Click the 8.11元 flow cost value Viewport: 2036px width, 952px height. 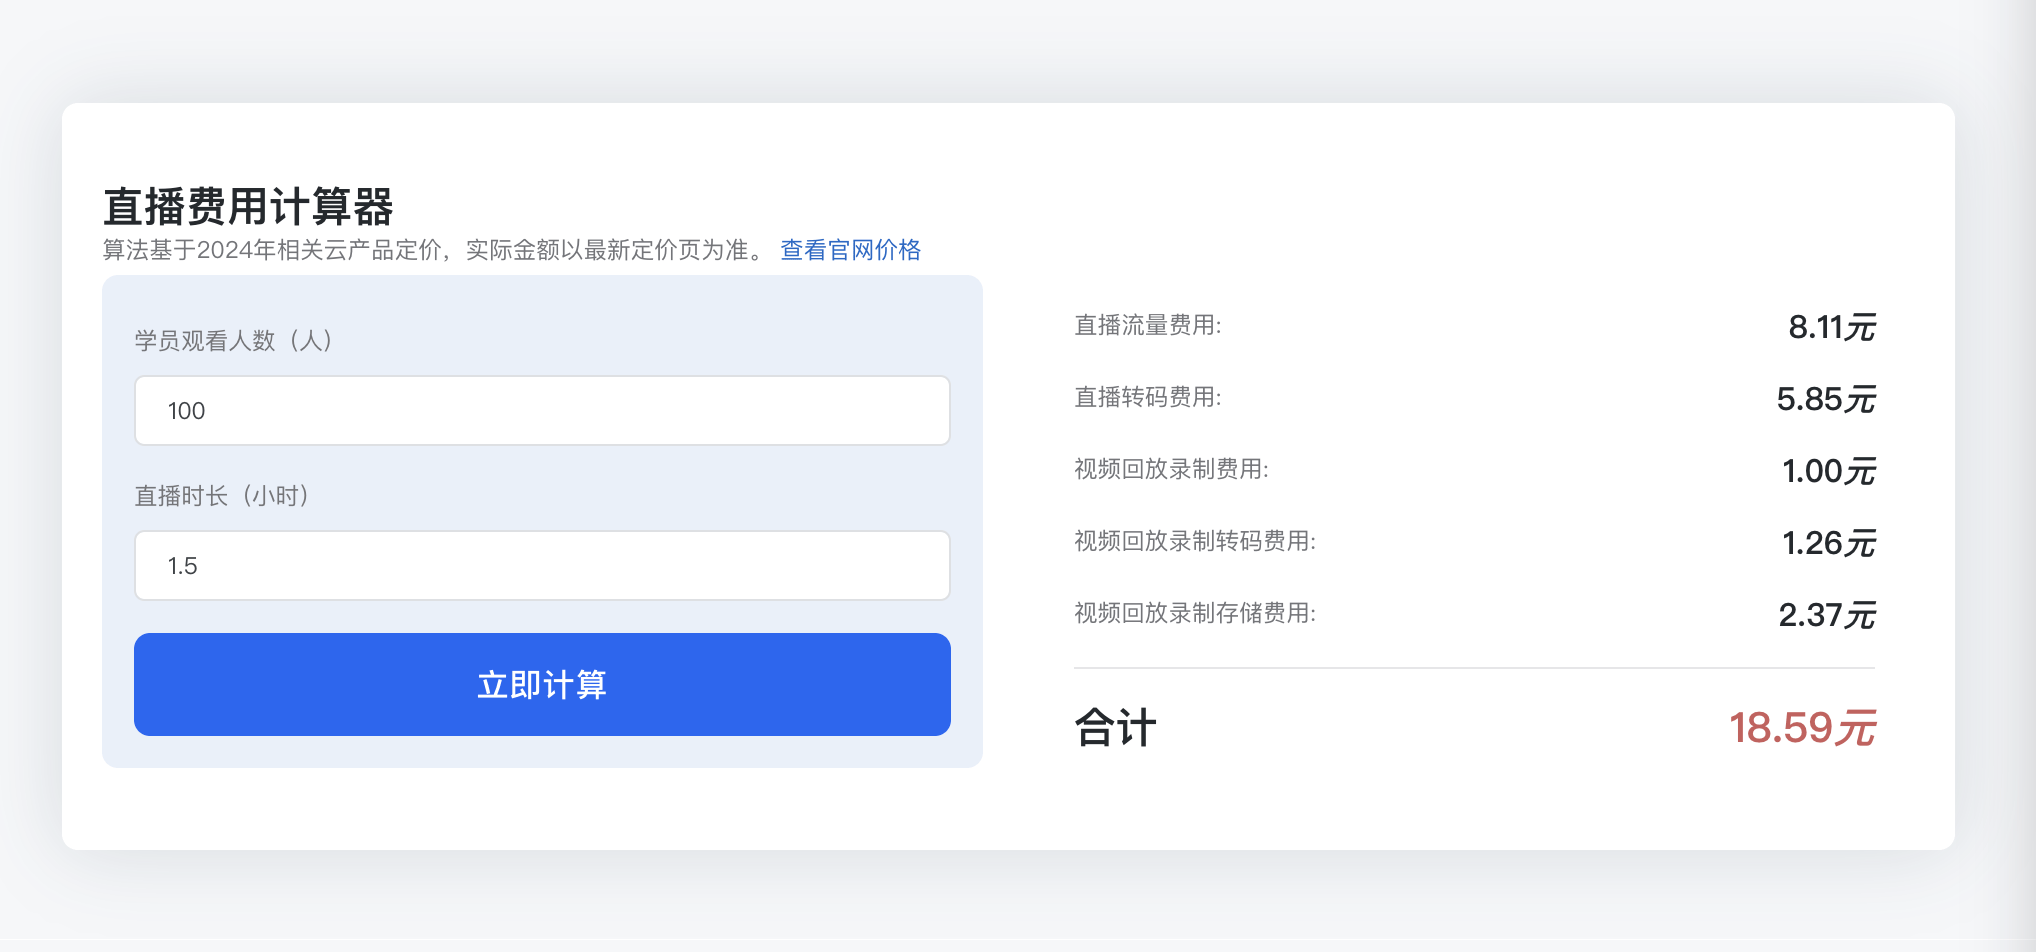tap(1831, 327)
